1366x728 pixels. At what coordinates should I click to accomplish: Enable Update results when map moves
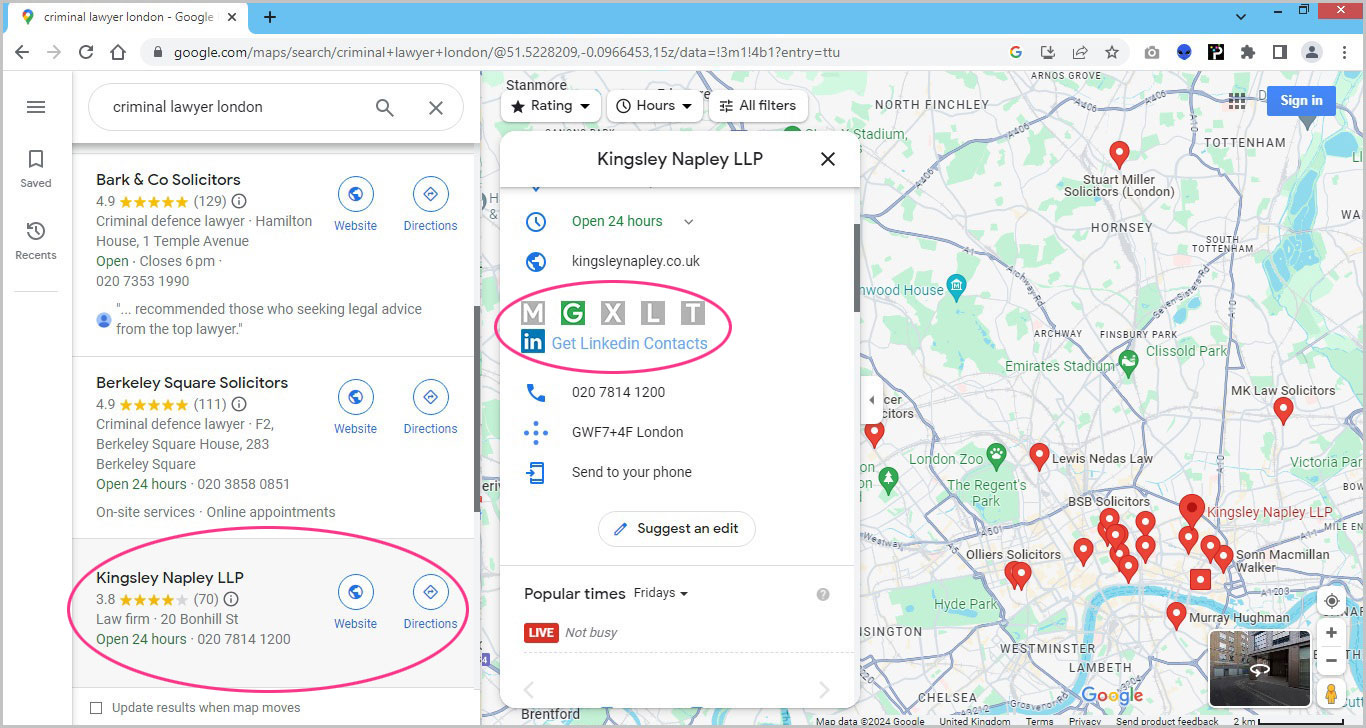tap(96, 708)
